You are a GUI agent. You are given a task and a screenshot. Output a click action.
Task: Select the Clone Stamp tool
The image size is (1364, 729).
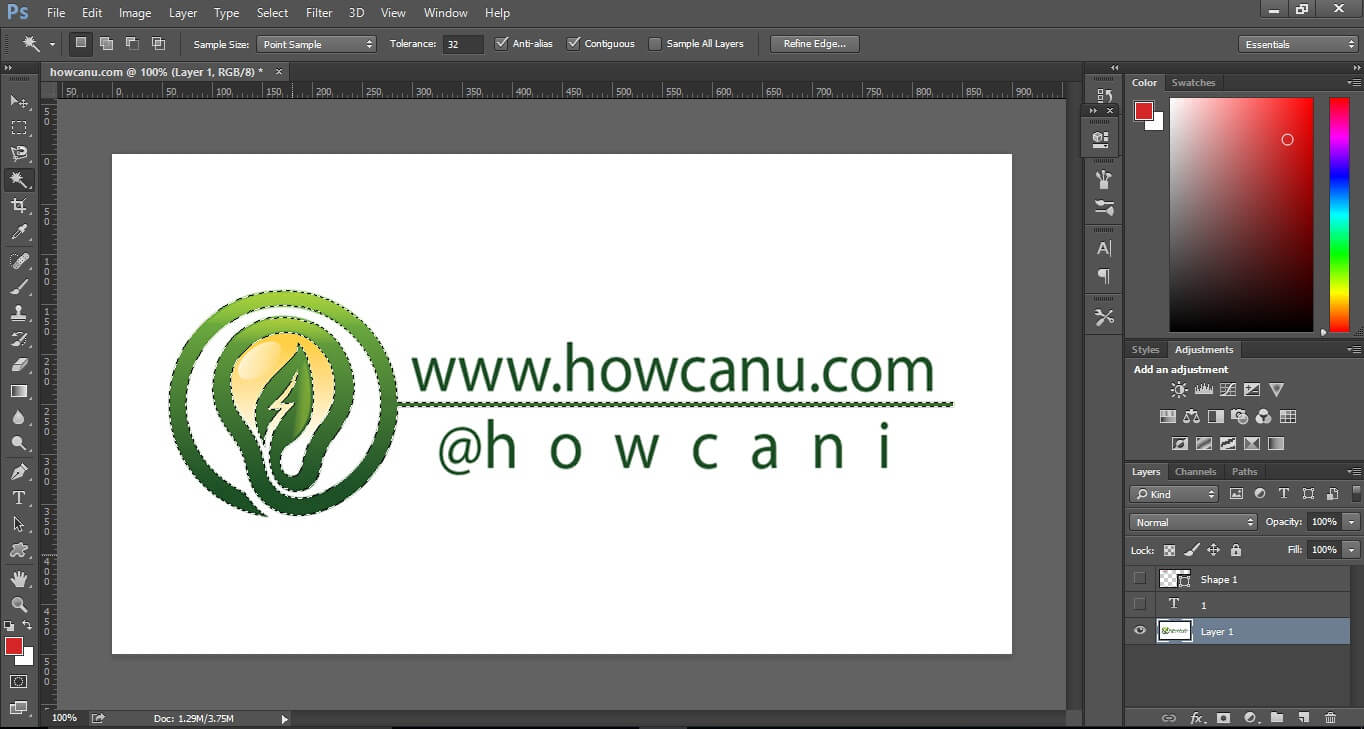[19, 313]
